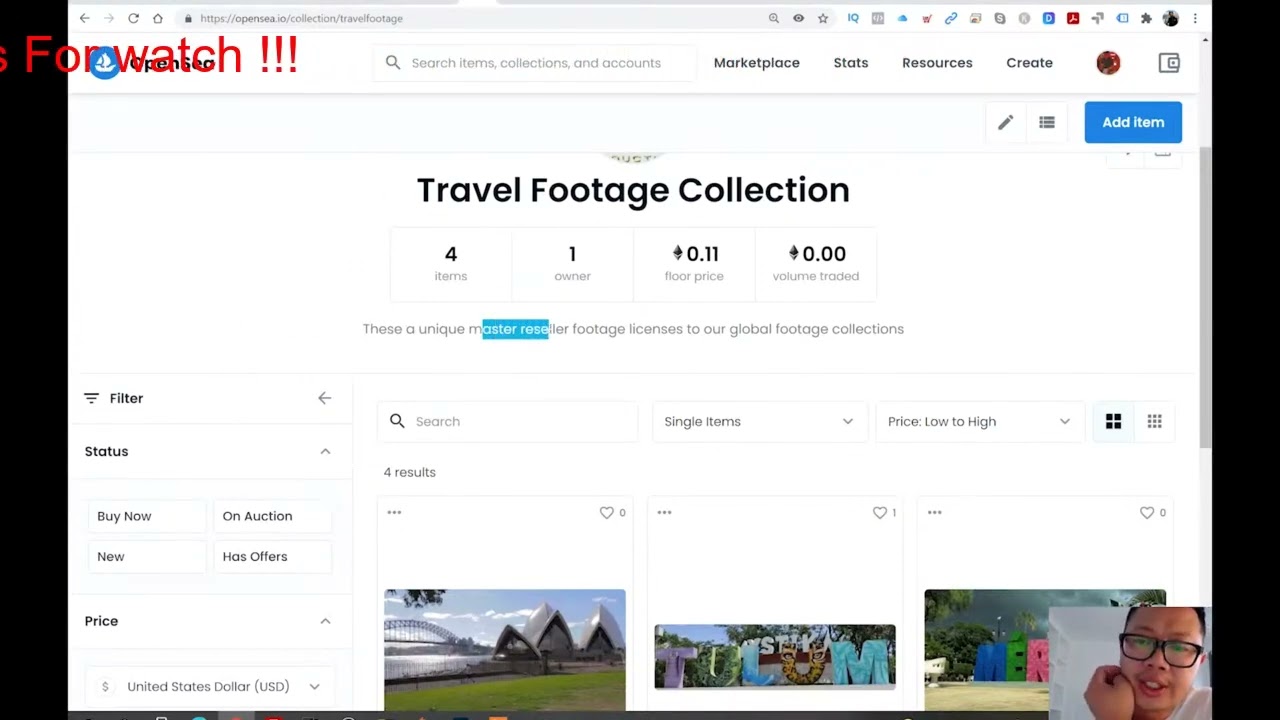This screenshot has width=1280, height=720.
Task: Toggle the Buy Now status filter
Action: pos(146,516)
